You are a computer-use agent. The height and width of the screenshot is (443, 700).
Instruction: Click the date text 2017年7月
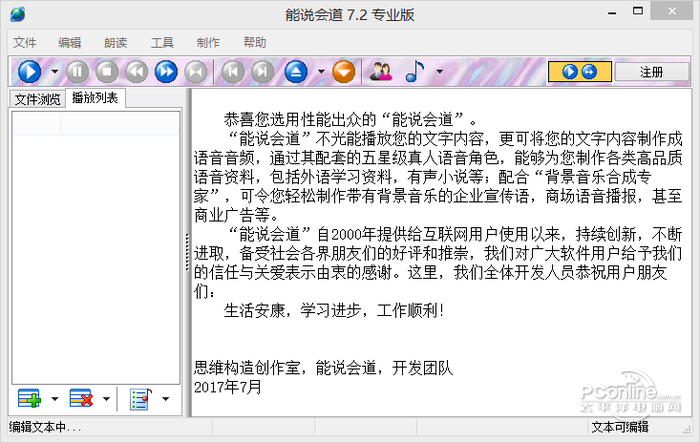click(228, 387)
